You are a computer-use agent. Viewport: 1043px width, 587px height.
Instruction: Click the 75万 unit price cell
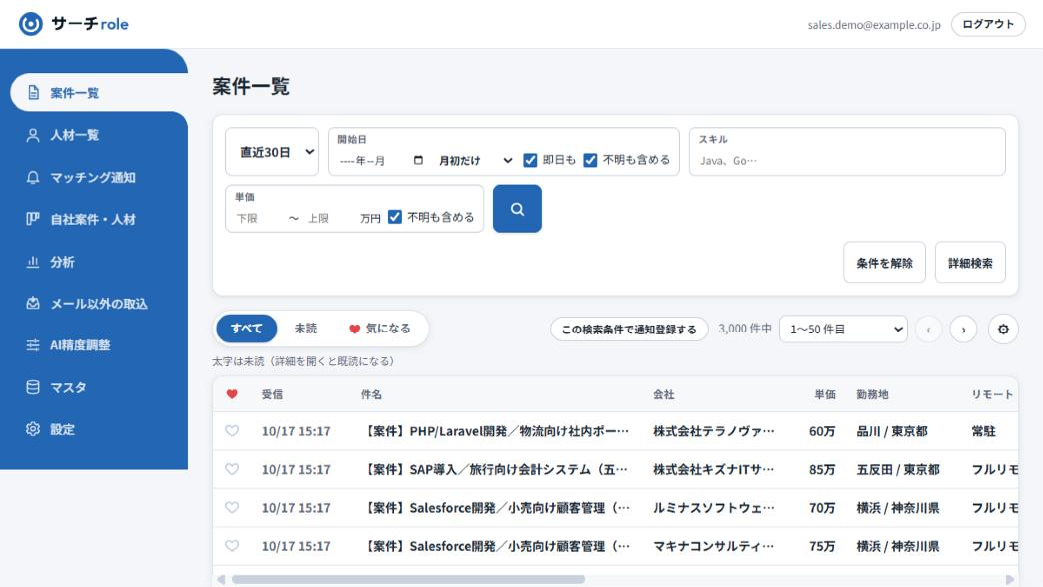click(822, 546)
